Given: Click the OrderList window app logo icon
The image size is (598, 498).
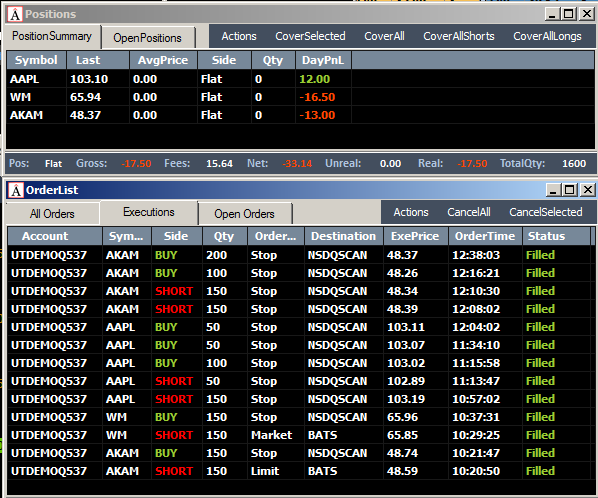Looking at the screenshot, I should [16, 190].
